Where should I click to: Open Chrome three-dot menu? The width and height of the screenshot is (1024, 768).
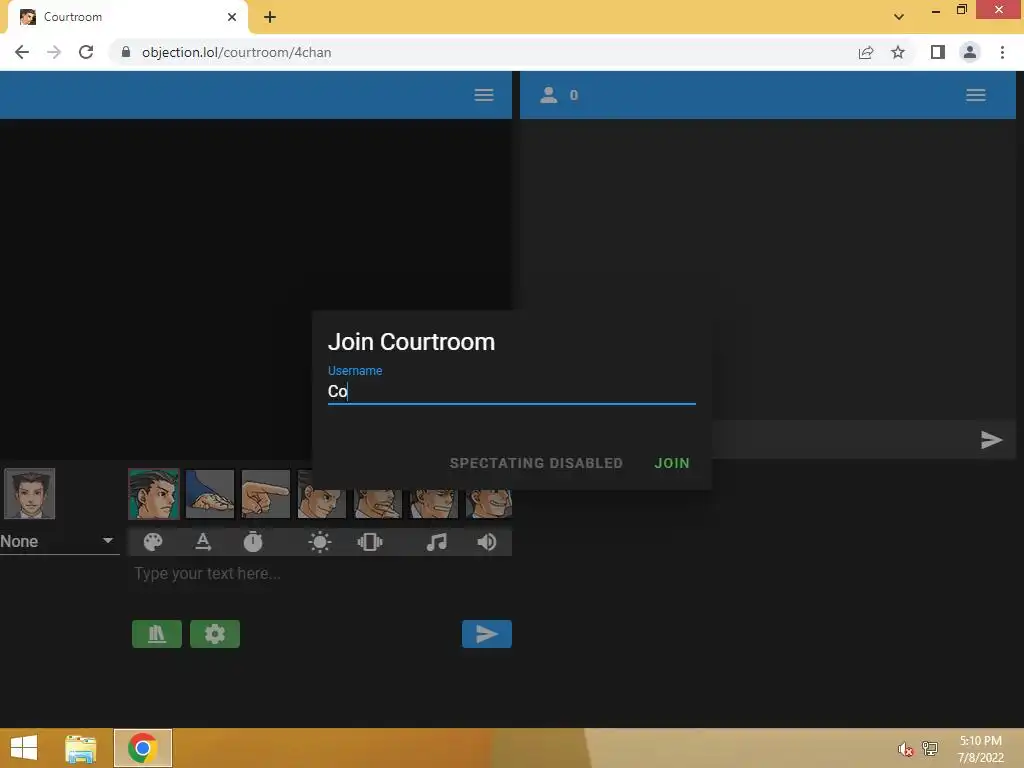pos(1002,52)
